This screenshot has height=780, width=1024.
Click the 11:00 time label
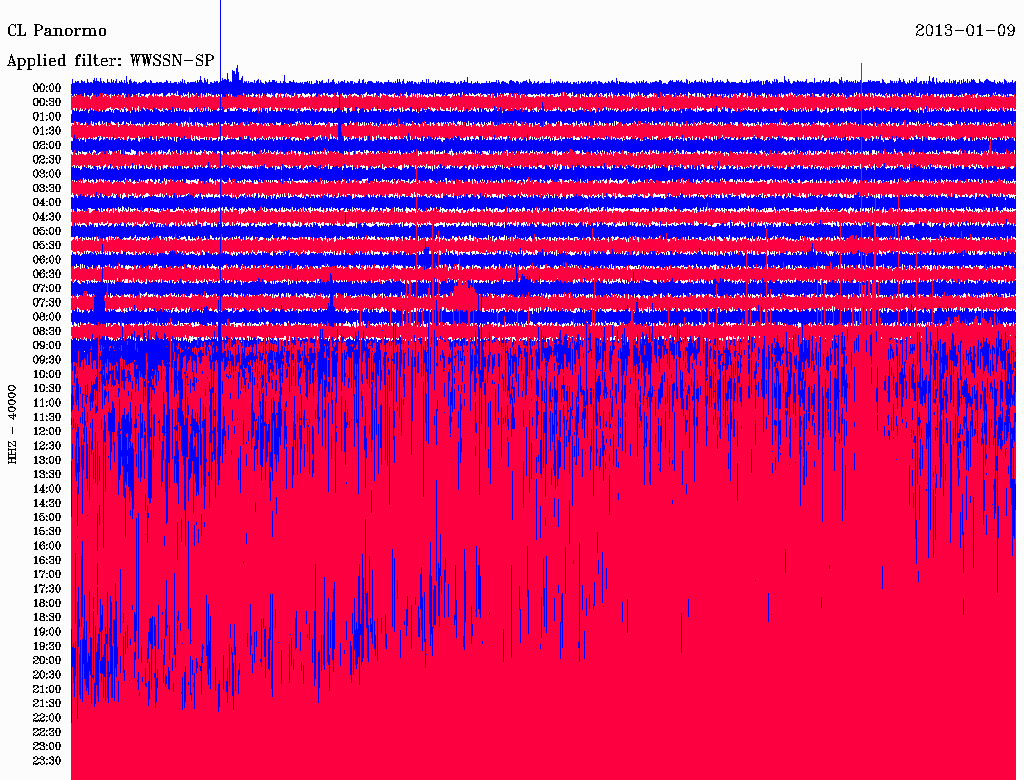coord(47,403)
